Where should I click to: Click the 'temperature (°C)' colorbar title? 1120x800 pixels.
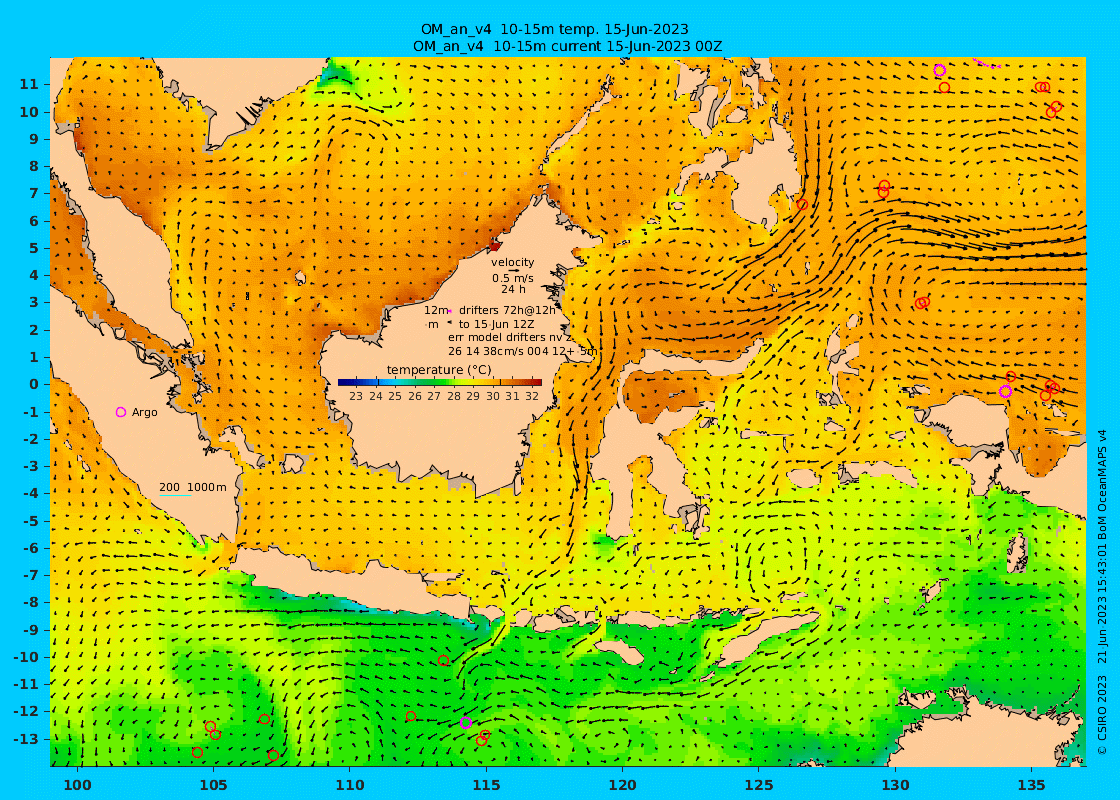(439, 369)
